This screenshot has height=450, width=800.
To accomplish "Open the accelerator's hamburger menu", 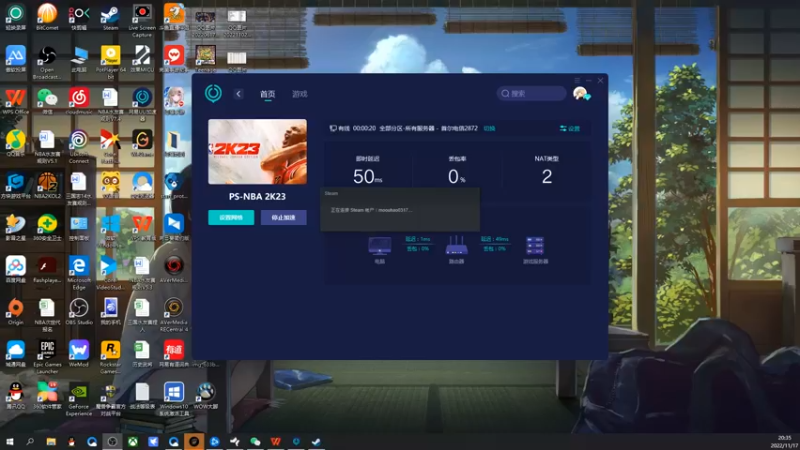I will click(577, 81).
